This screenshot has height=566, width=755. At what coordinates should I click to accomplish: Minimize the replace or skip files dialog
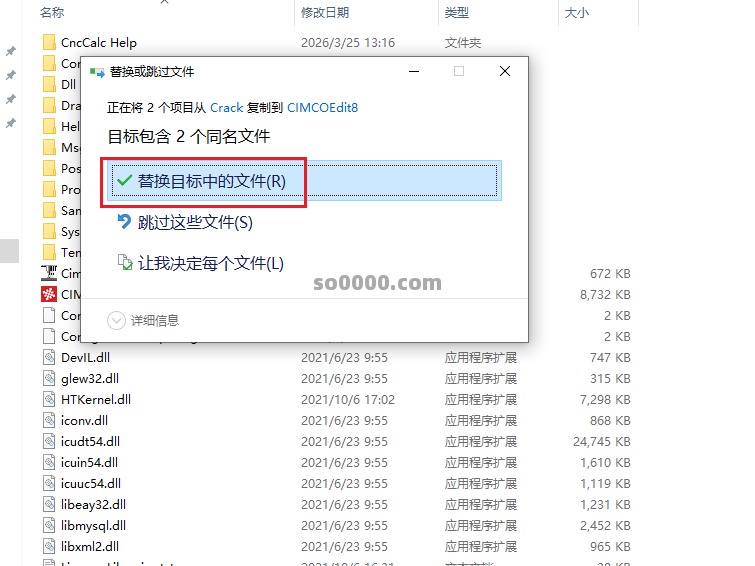coord(414,71)
